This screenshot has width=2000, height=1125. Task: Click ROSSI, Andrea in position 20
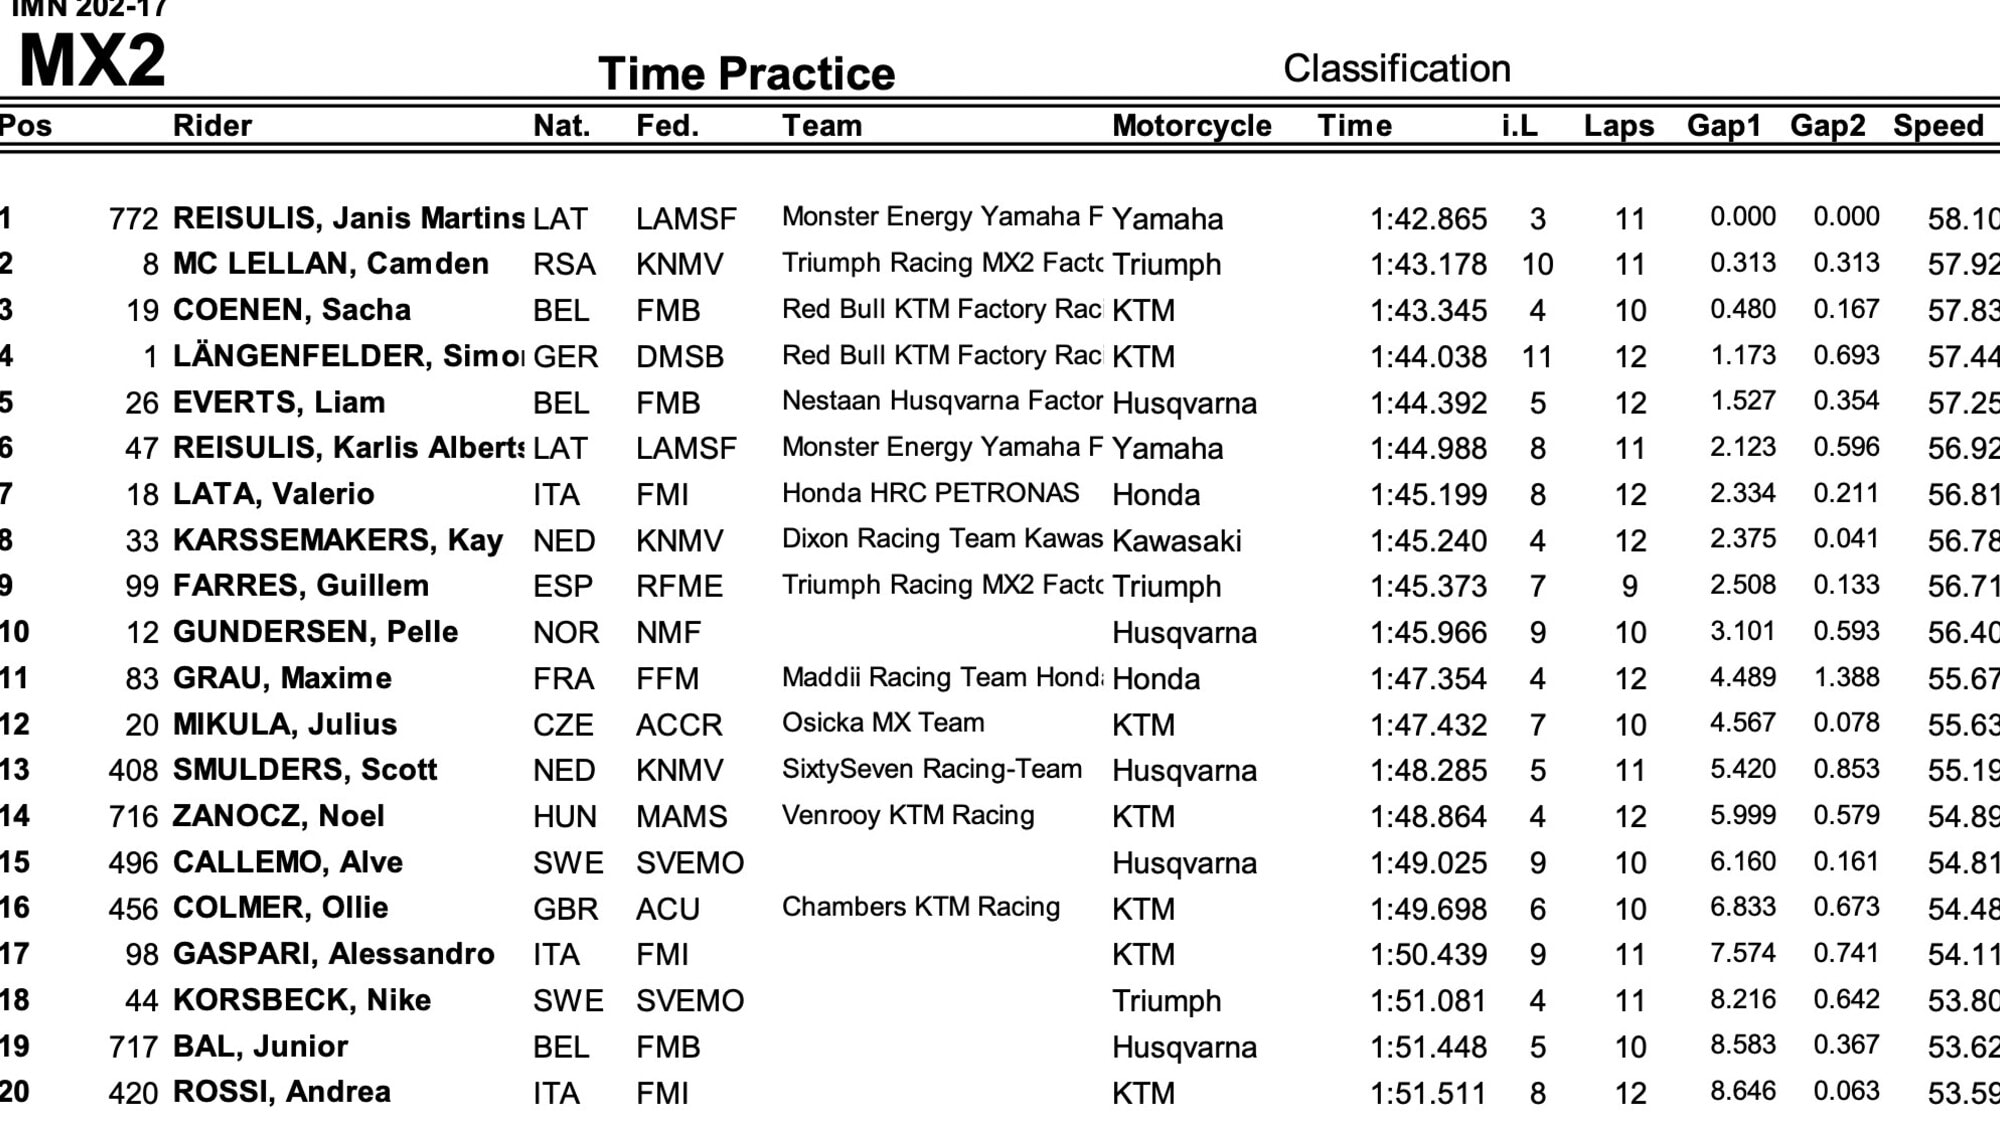(282, 1091)
